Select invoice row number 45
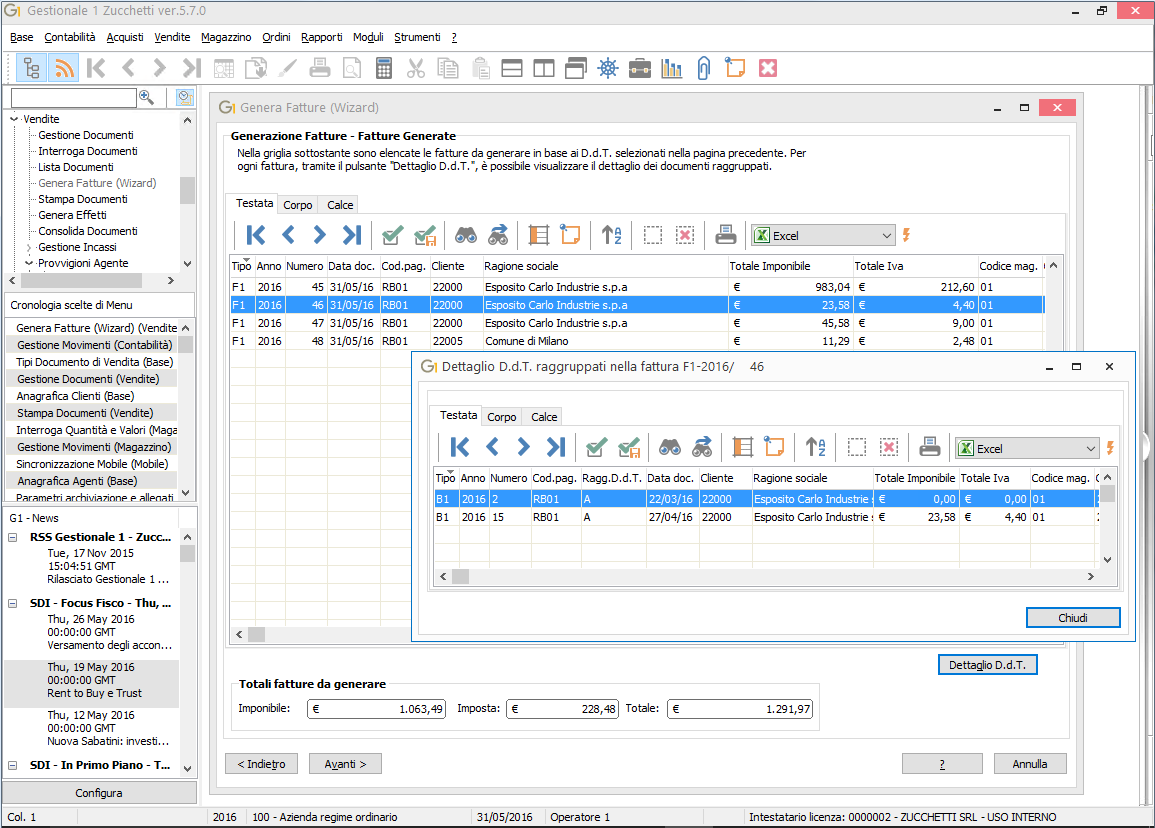Screen dimensions: 1155x828 tap(637, 287)
